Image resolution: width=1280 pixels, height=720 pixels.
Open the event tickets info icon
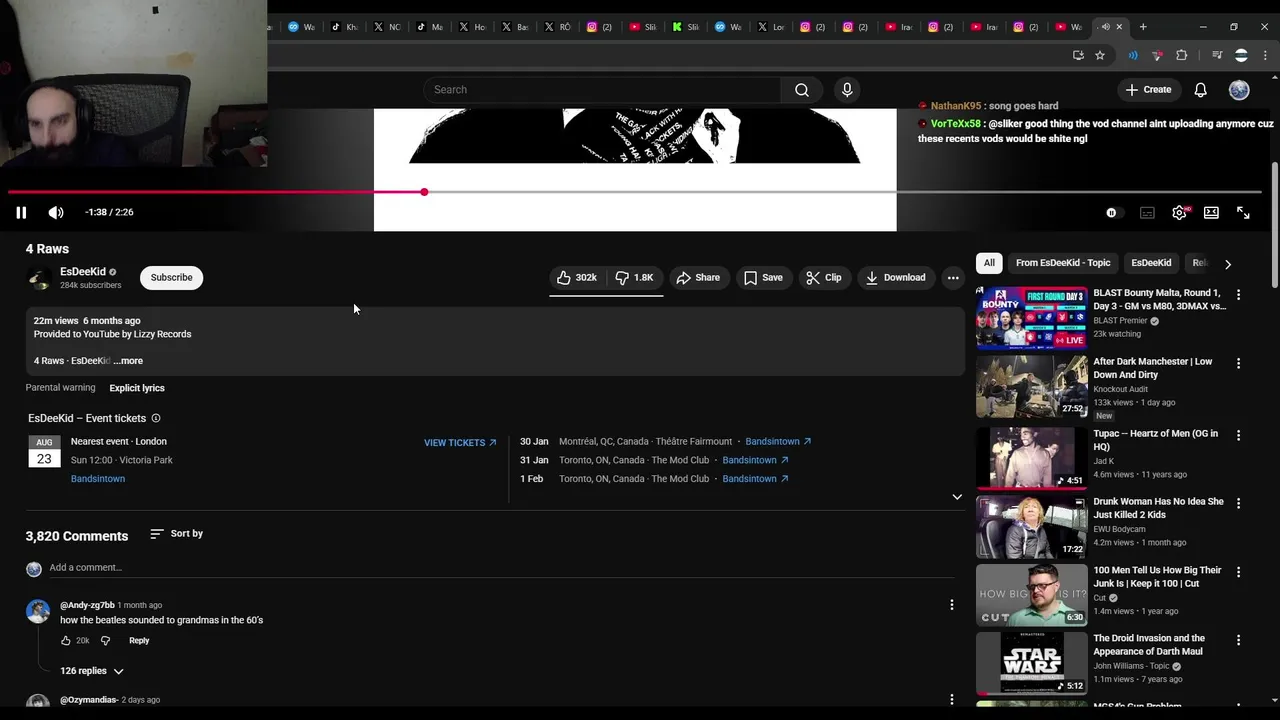click(x=155, y=418)
